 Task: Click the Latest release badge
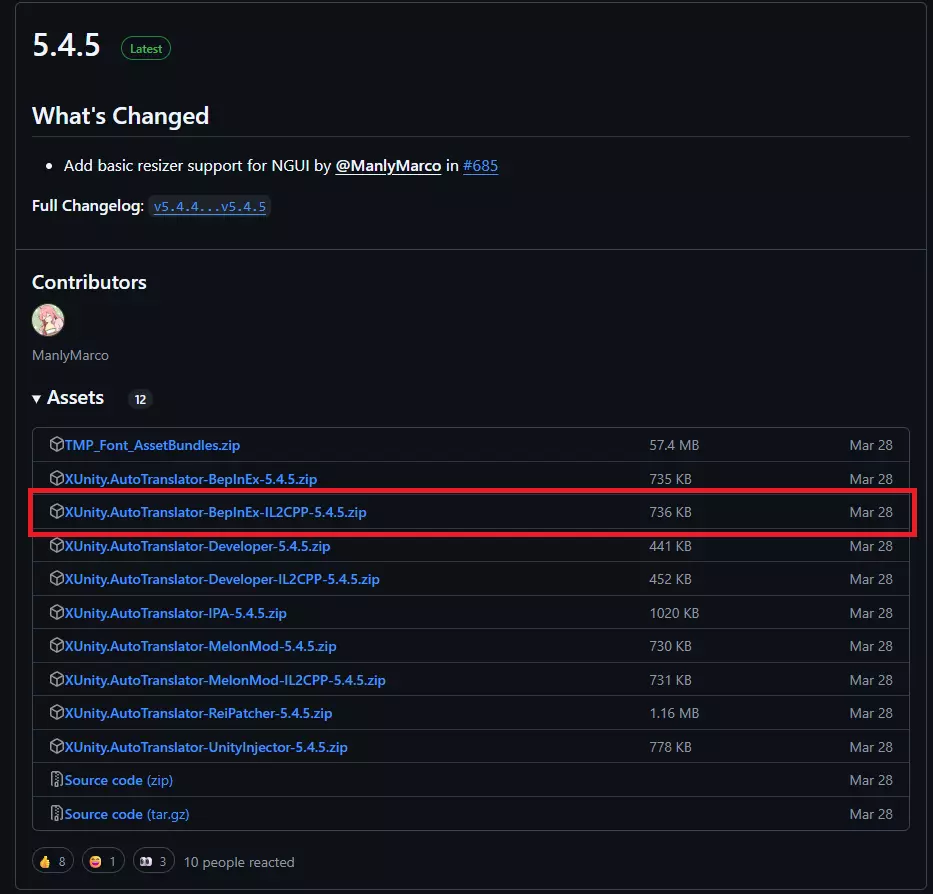click(x=146, y=49)
